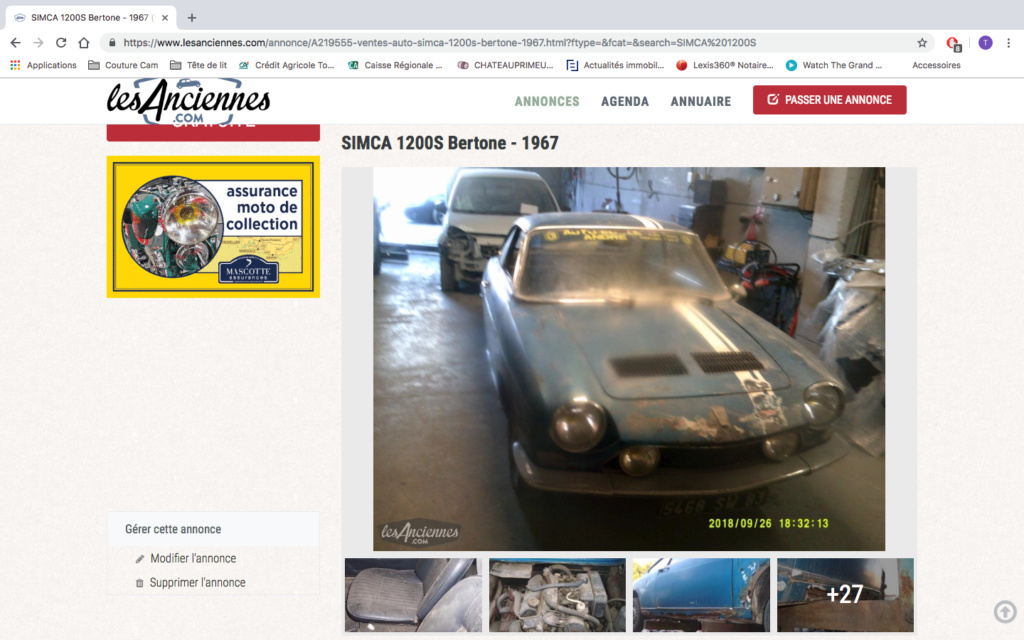1024x640 pixels.
Task: Enlarge the main Simca front photo
Action: (629, 359)
